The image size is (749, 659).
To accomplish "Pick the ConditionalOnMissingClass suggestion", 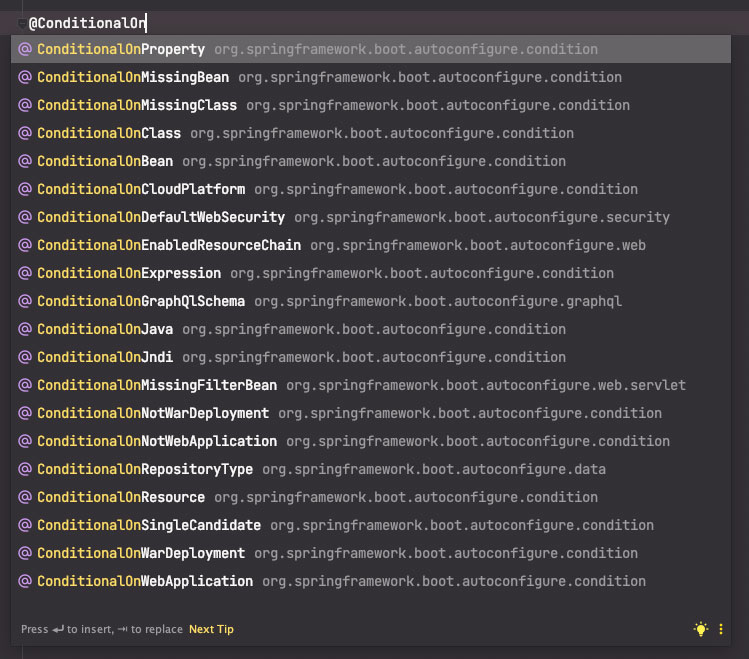I will 371,105.
